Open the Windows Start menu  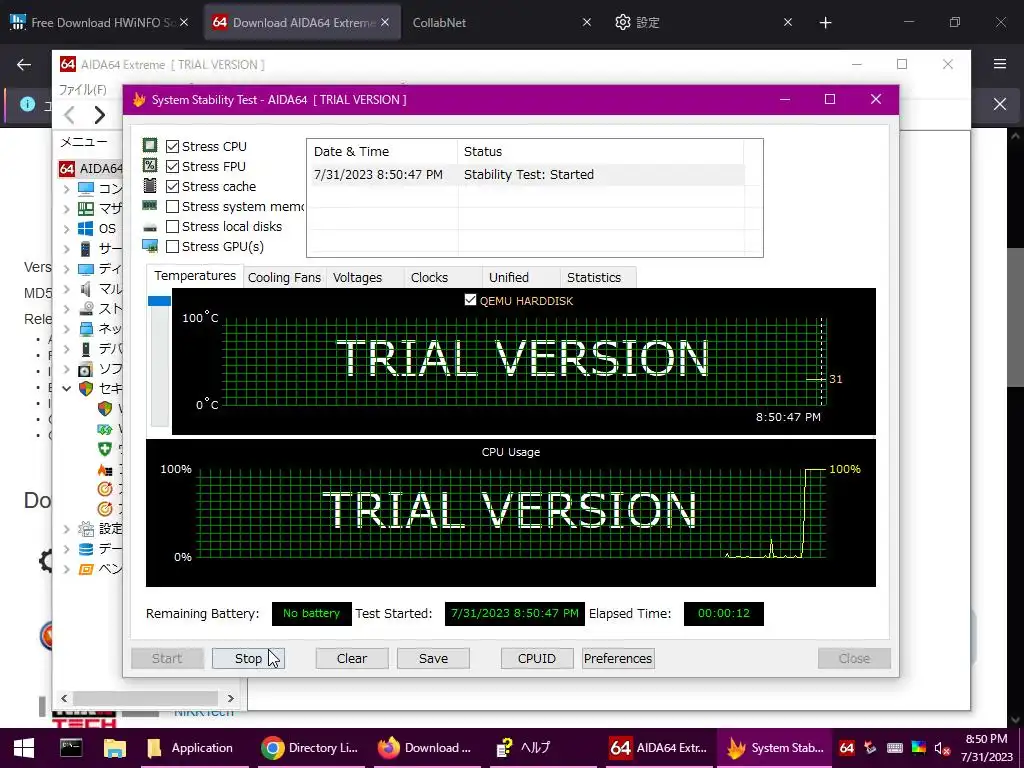(x=24, y=748)
